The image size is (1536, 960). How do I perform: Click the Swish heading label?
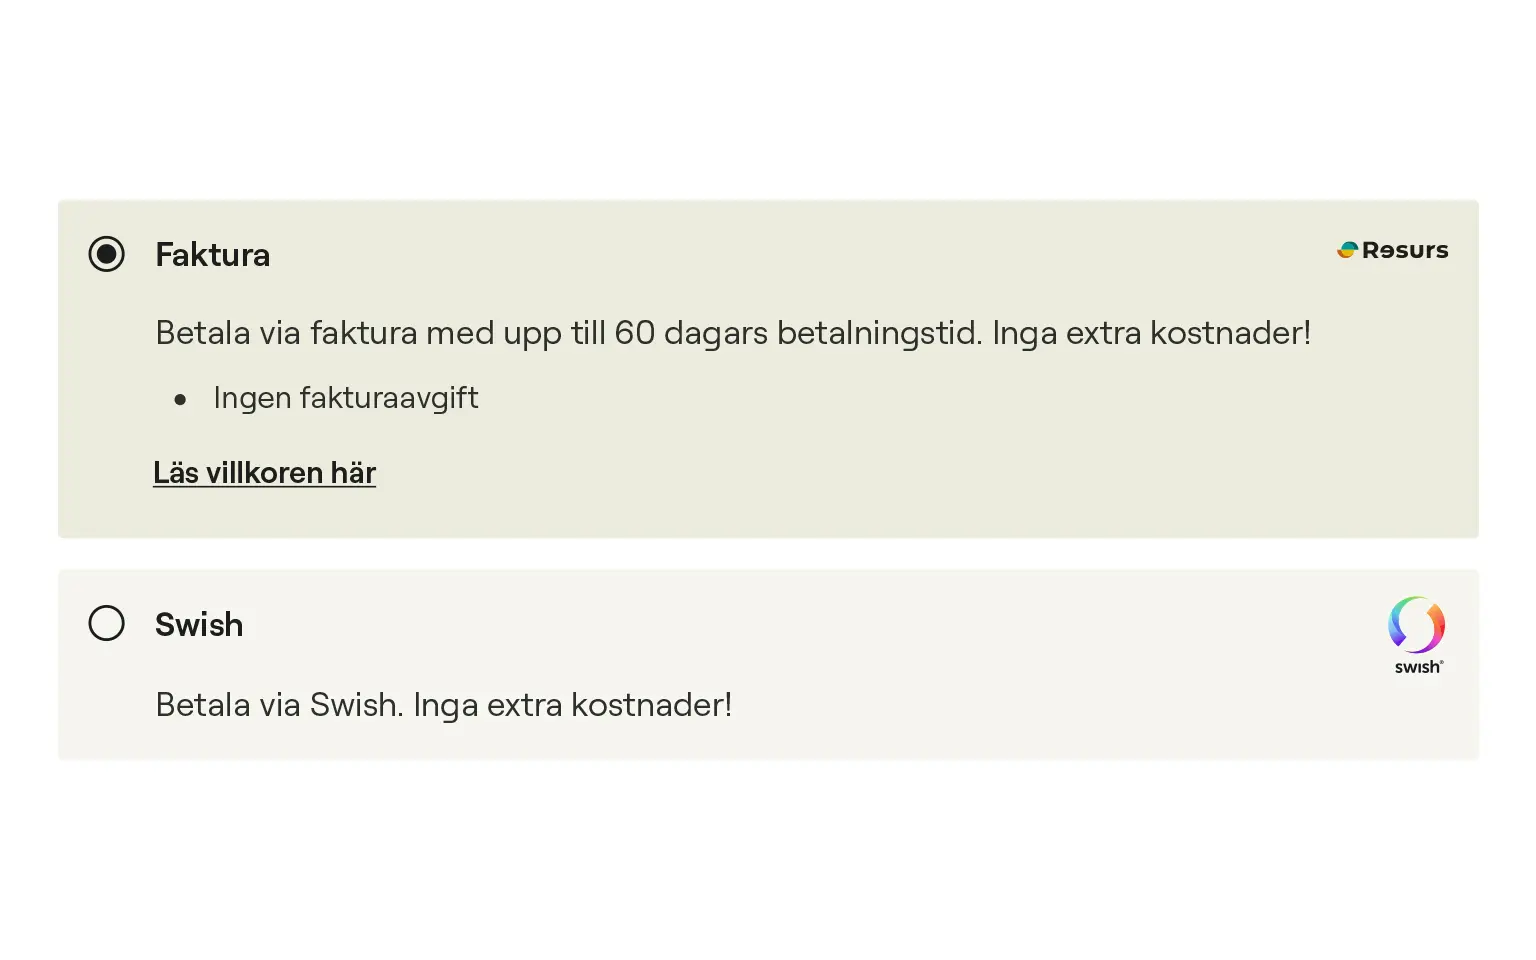(199, 625)
